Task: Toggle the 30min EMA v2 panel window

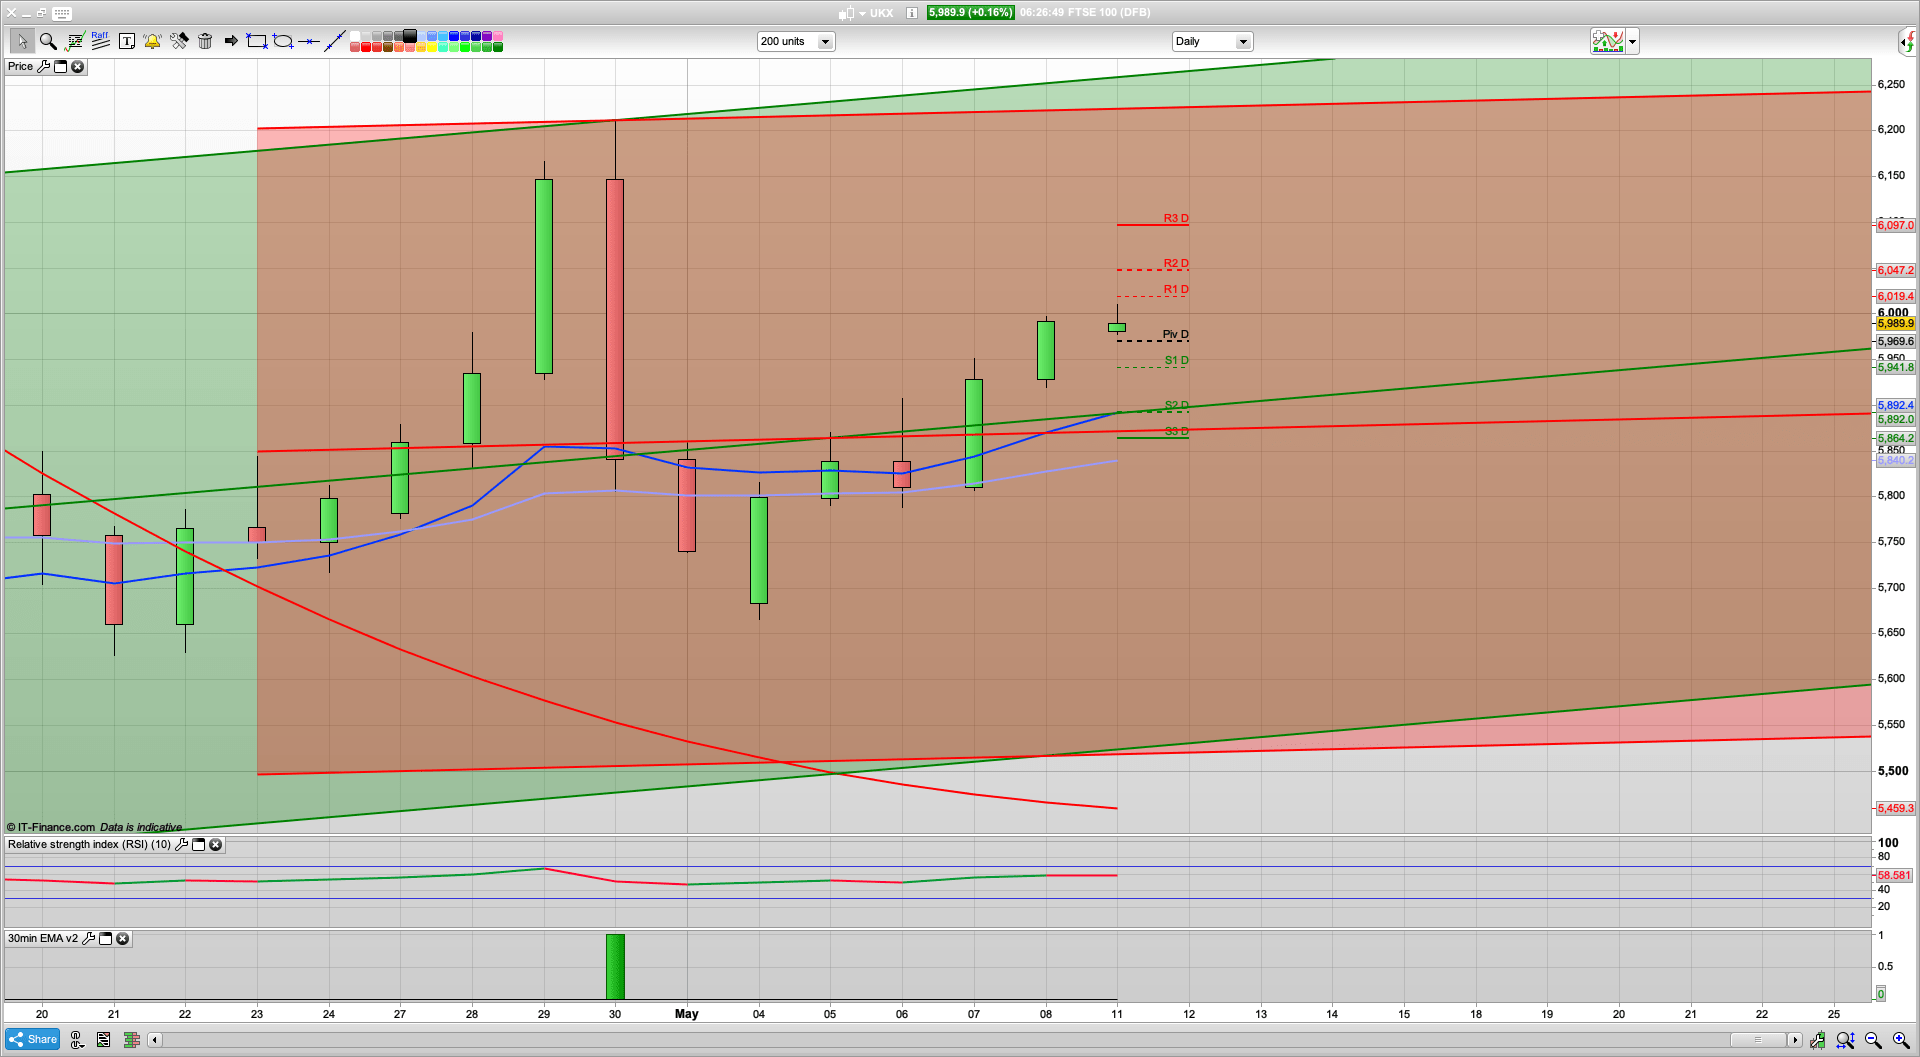Action: (105, 939)
